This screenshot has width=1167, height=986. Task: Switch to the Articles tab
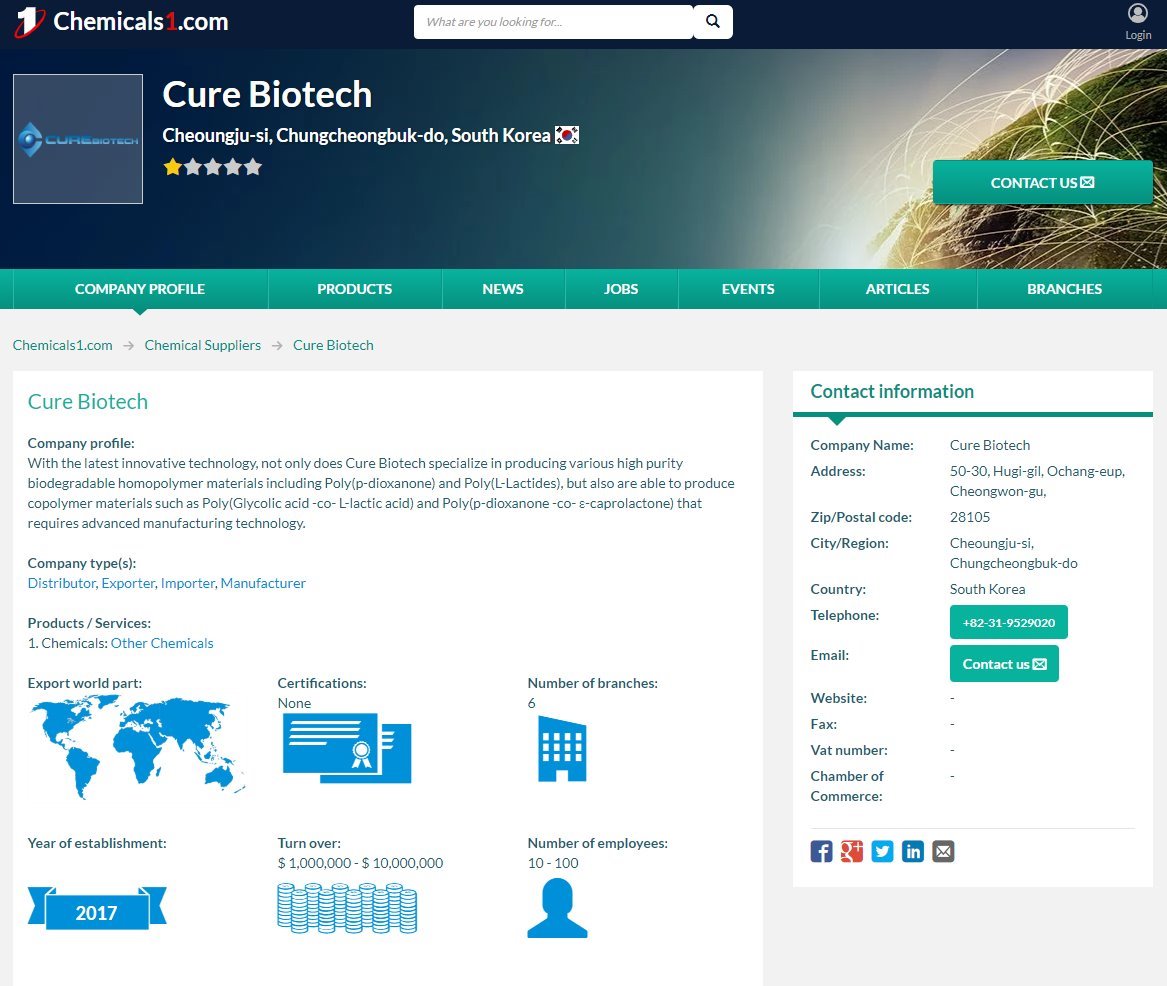click(x=898, y=289)
